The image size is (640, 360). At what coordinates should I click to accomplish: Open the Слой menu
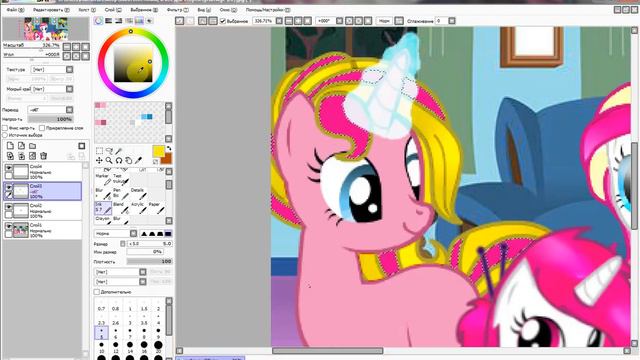coord(113,10)
